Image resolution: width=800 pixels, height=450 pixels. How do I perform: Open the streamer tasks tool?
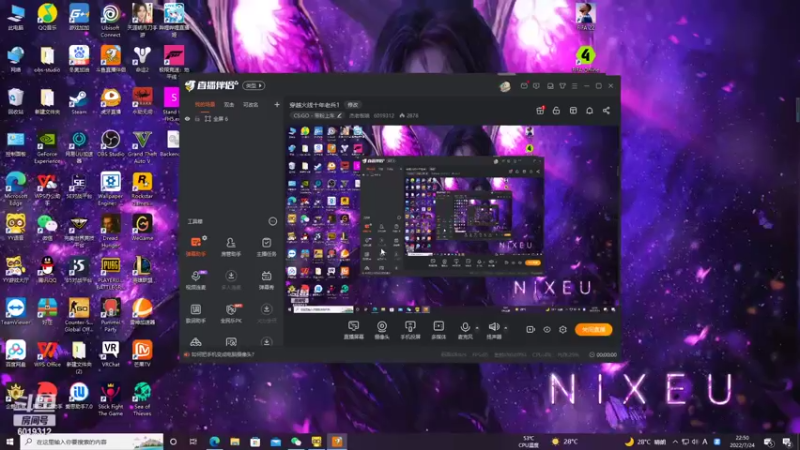pyautogui.click(x=266, y=246)
